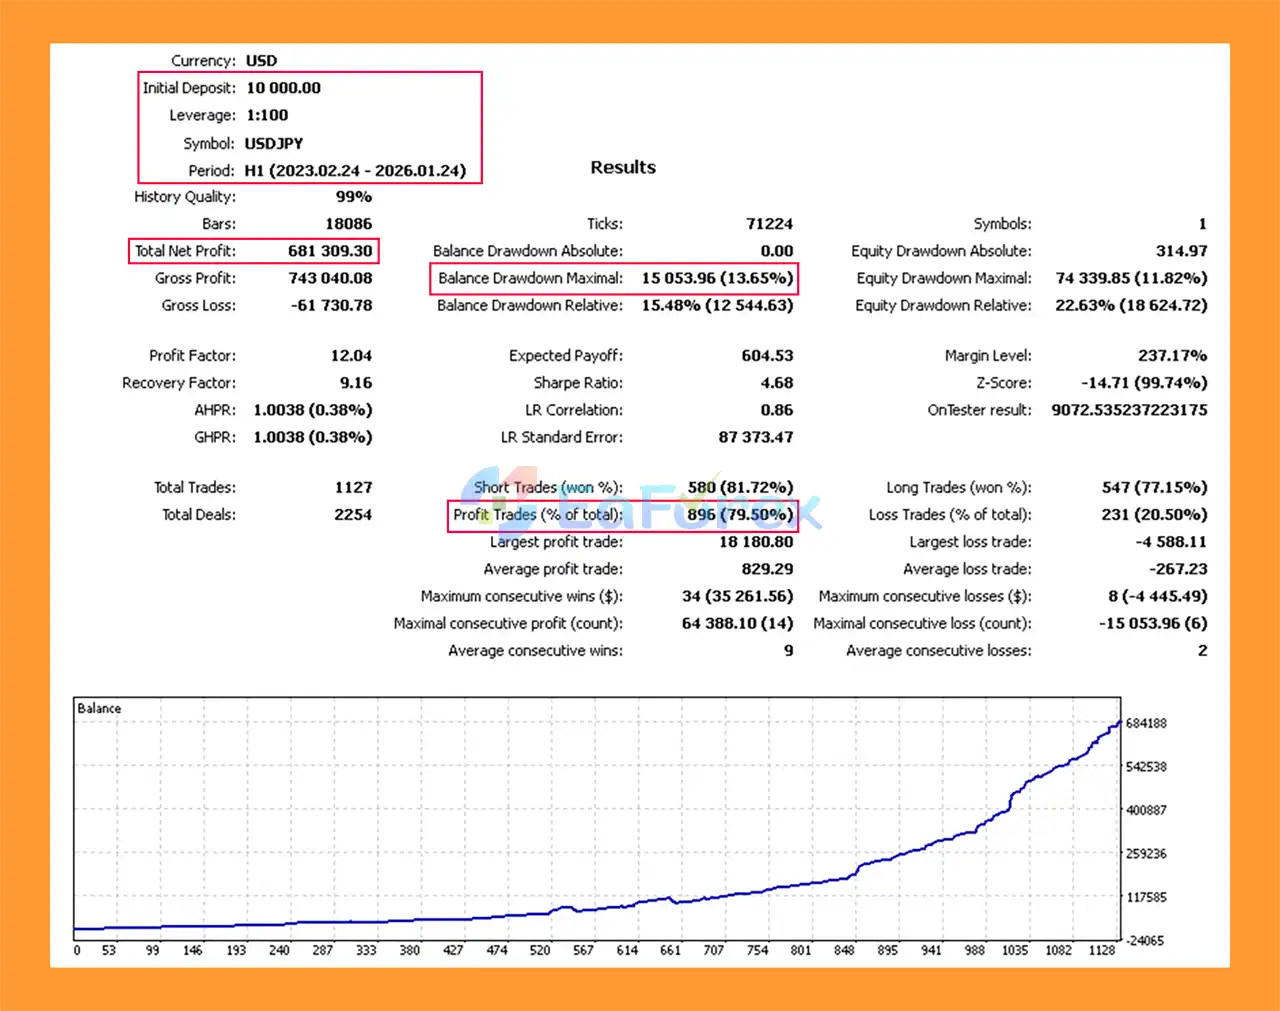The width and height of the screenshot is (1280, 1011).
Task: Click the Profit Trades 896 (79.50%) value
Action: [740, 515]
